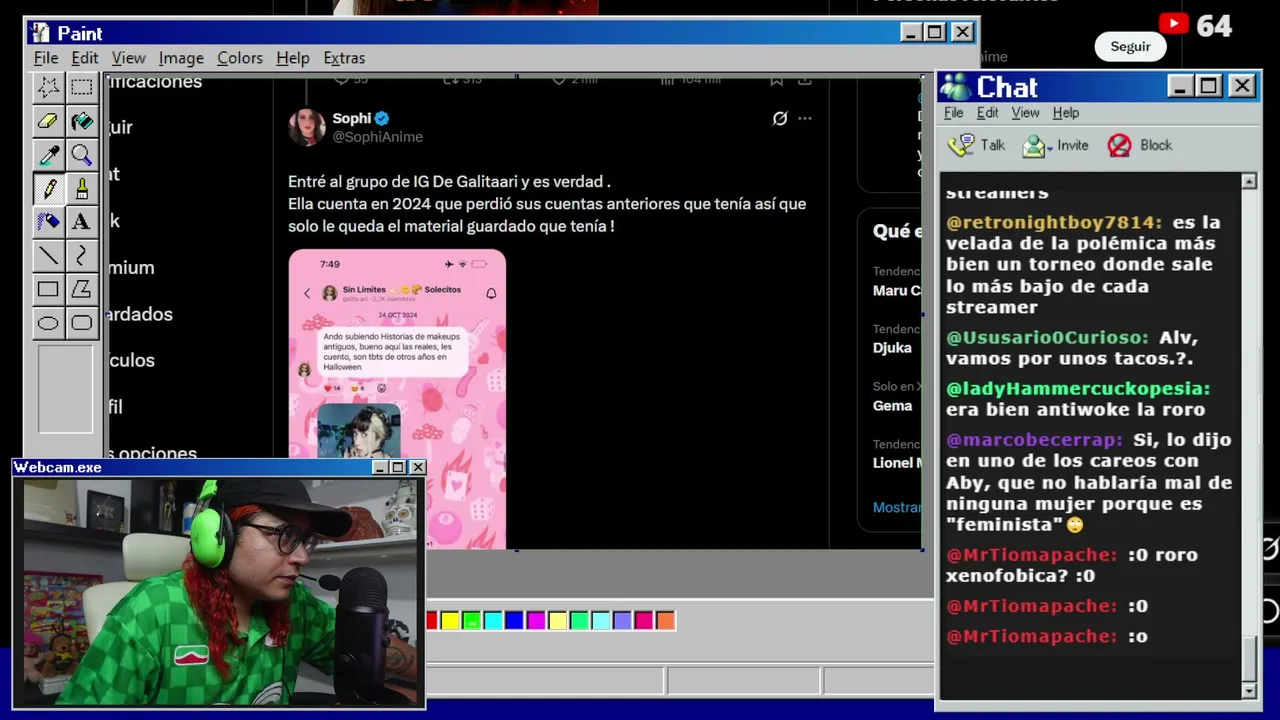Click the blue verified badge next to Sophi
Viewport: 1280px width, 720px height.
pos(382,119)
